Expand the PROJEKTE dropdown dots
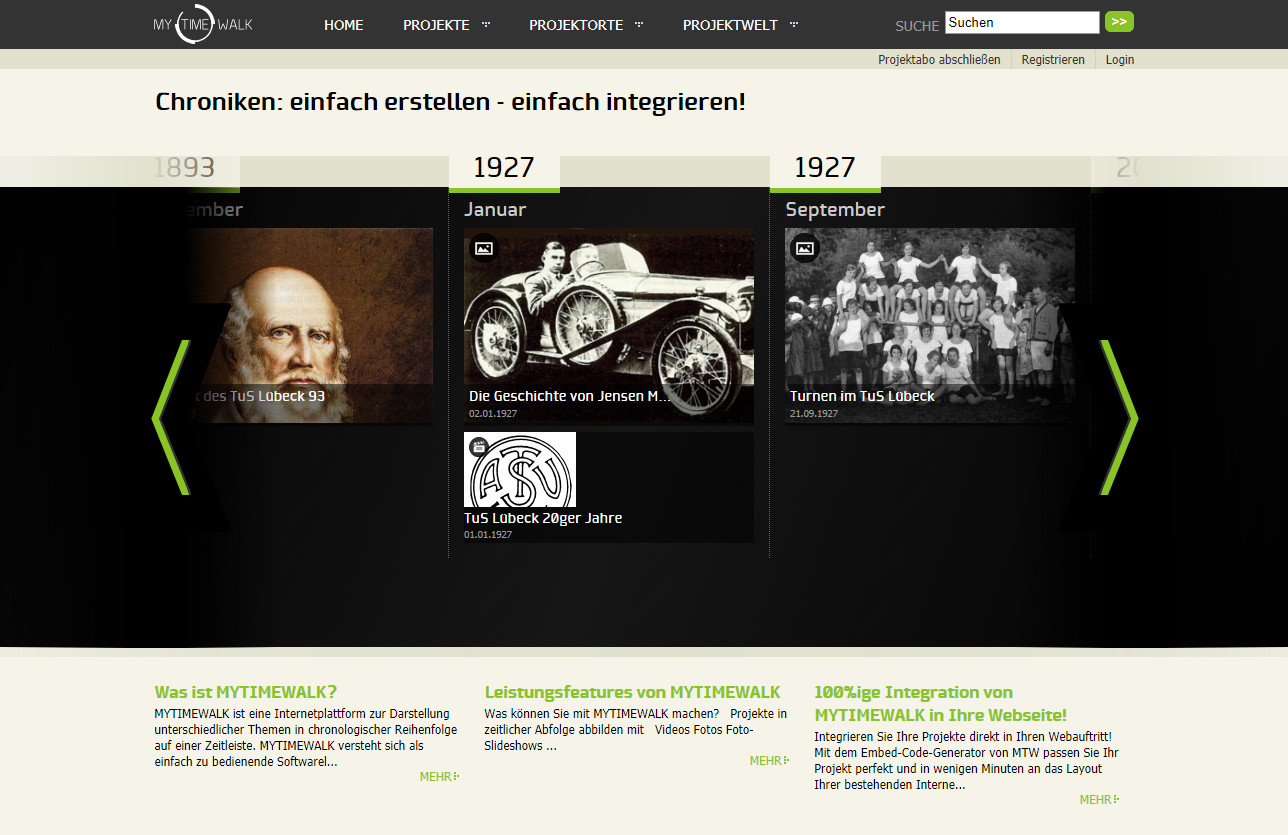Screen dimensions: 1288x835 (x=486, y=25)
